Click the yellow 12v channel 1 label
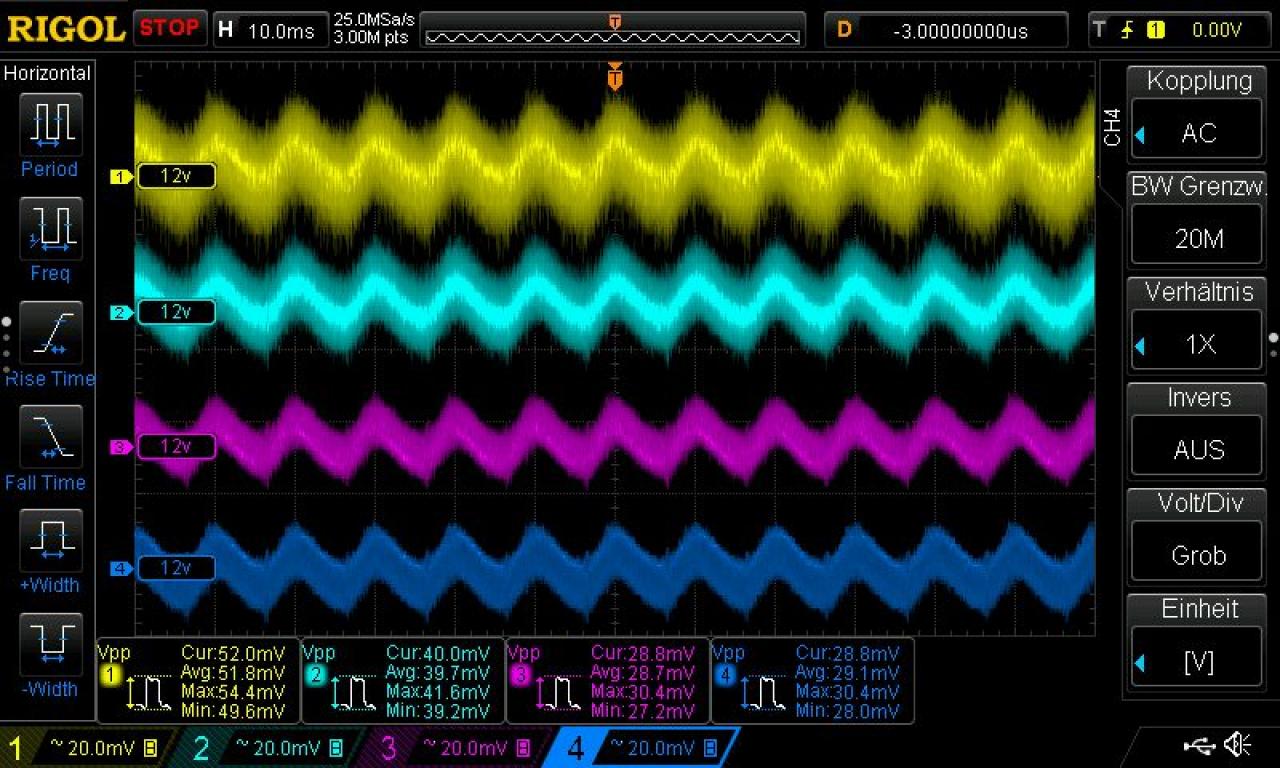The image size is (1280, 768). (176, 176)
